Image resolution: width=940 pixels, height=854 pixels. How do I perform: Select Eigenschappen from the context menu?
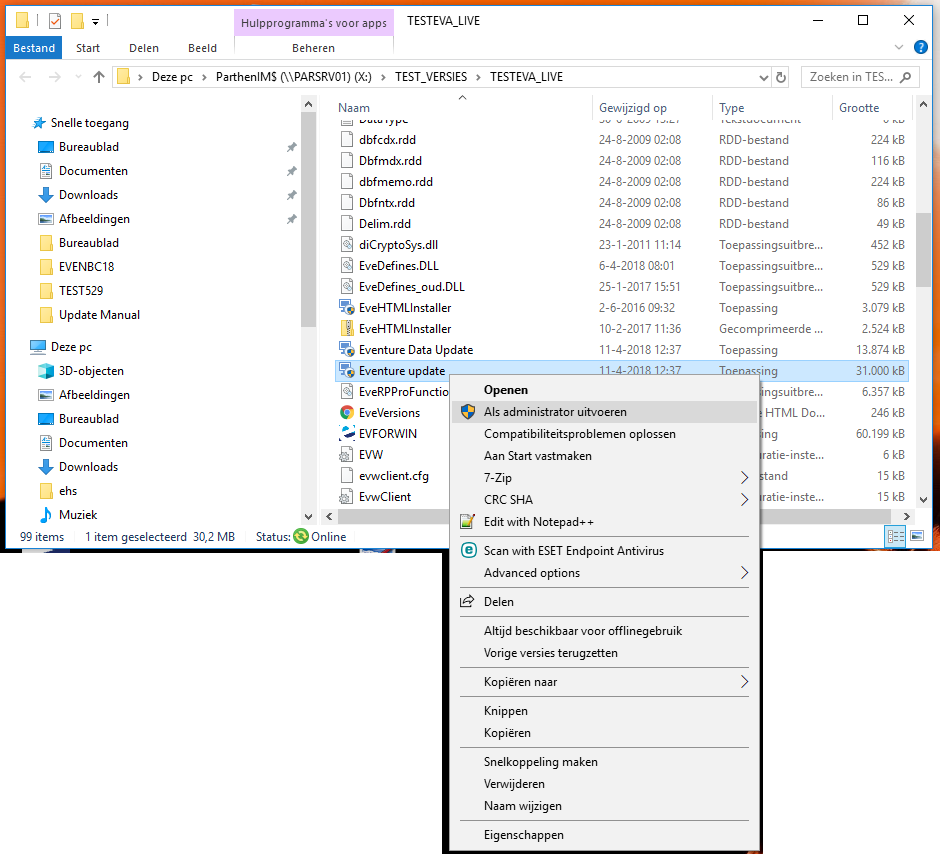[523, 835]
